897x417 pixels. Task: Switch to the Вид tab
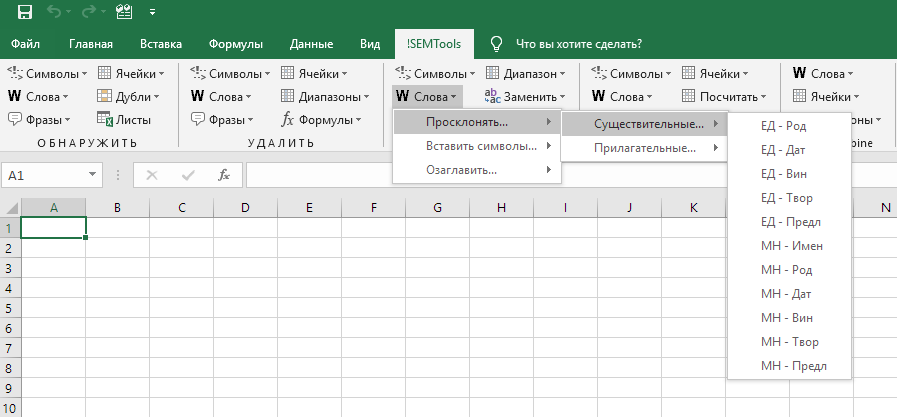point(370,44)
